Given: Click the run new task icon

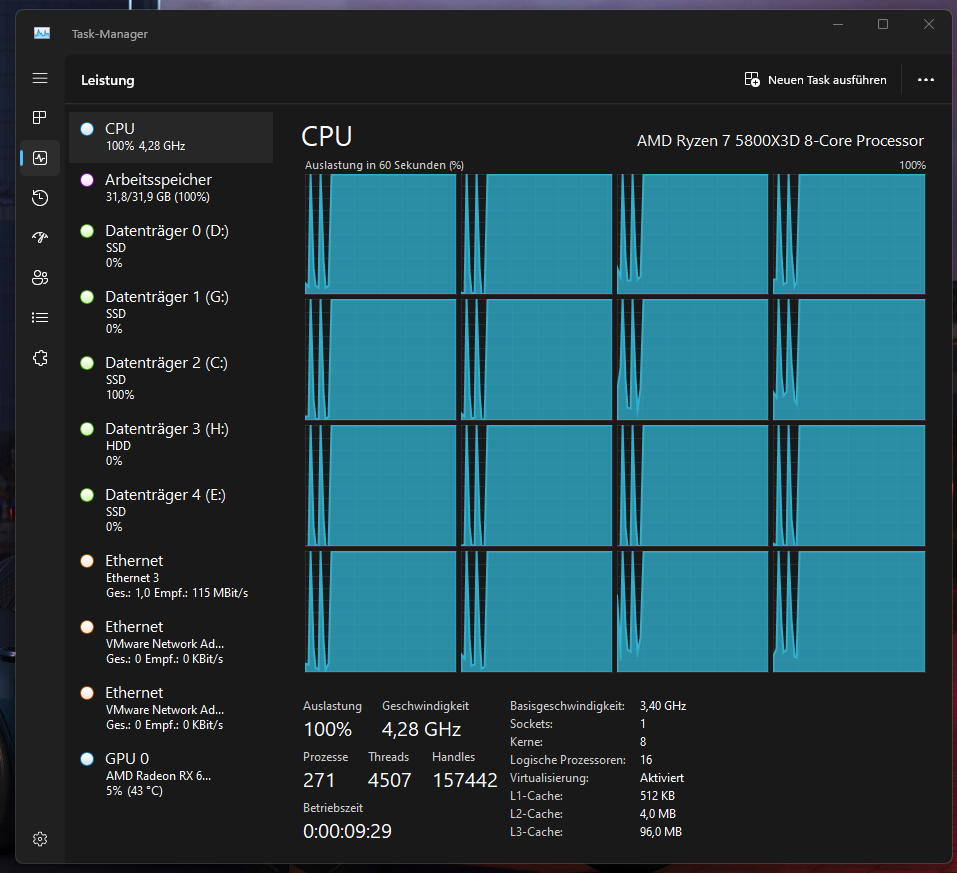Looking at the screenshot, I should 752,79.
